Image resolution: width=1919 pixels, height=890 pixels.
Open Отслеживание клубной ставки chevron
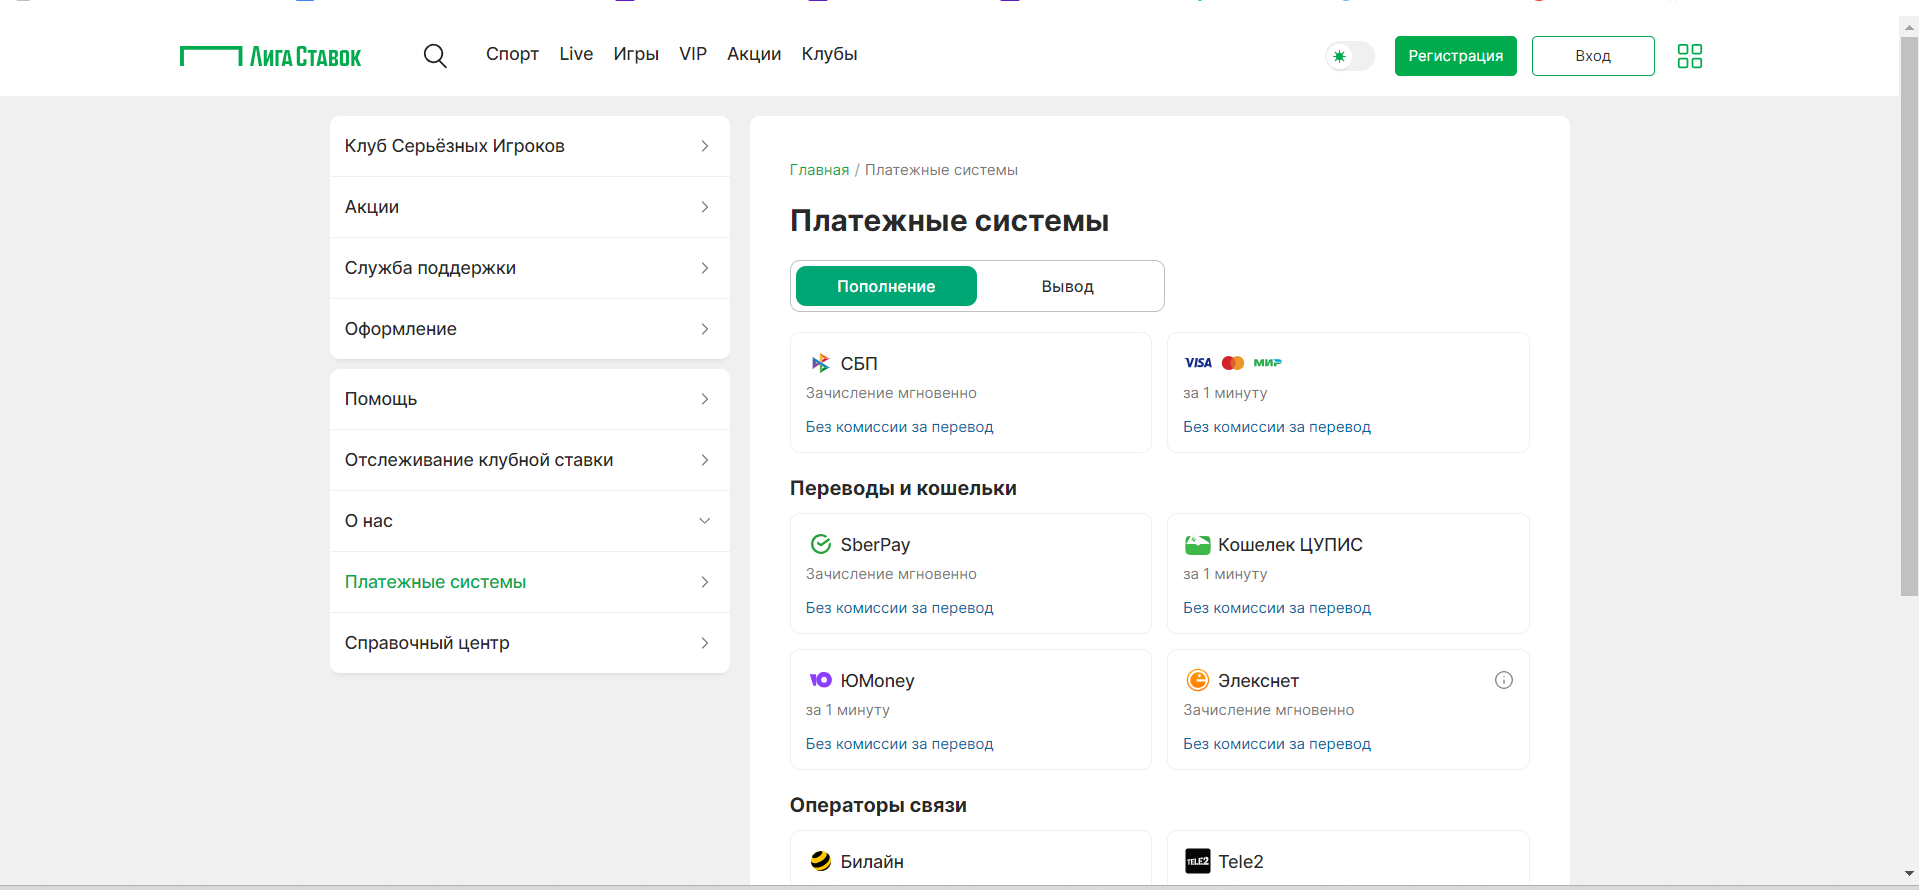705,460
